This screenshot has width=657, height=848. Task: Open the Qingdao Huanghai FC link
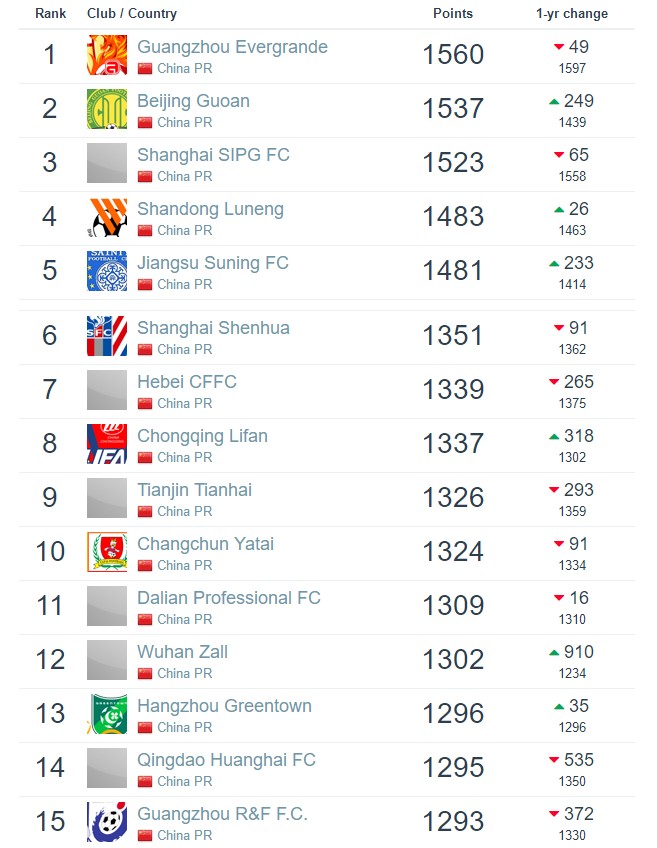[x=226, y=760]
